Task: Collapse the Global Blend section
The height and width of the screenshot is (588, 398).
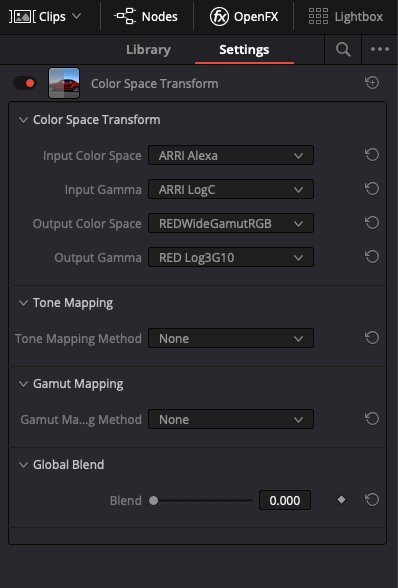Action: click(23, 465)
